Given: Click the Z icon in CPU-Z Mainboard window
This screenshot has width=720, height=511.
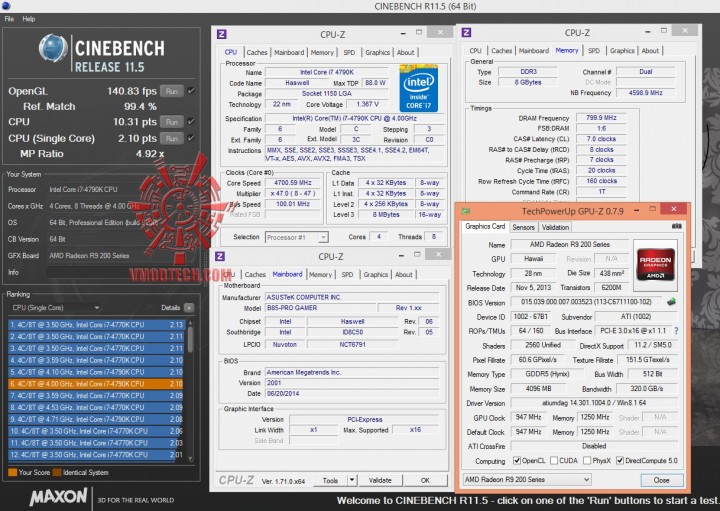Looking at the screenshot, I should pos(220,256).
